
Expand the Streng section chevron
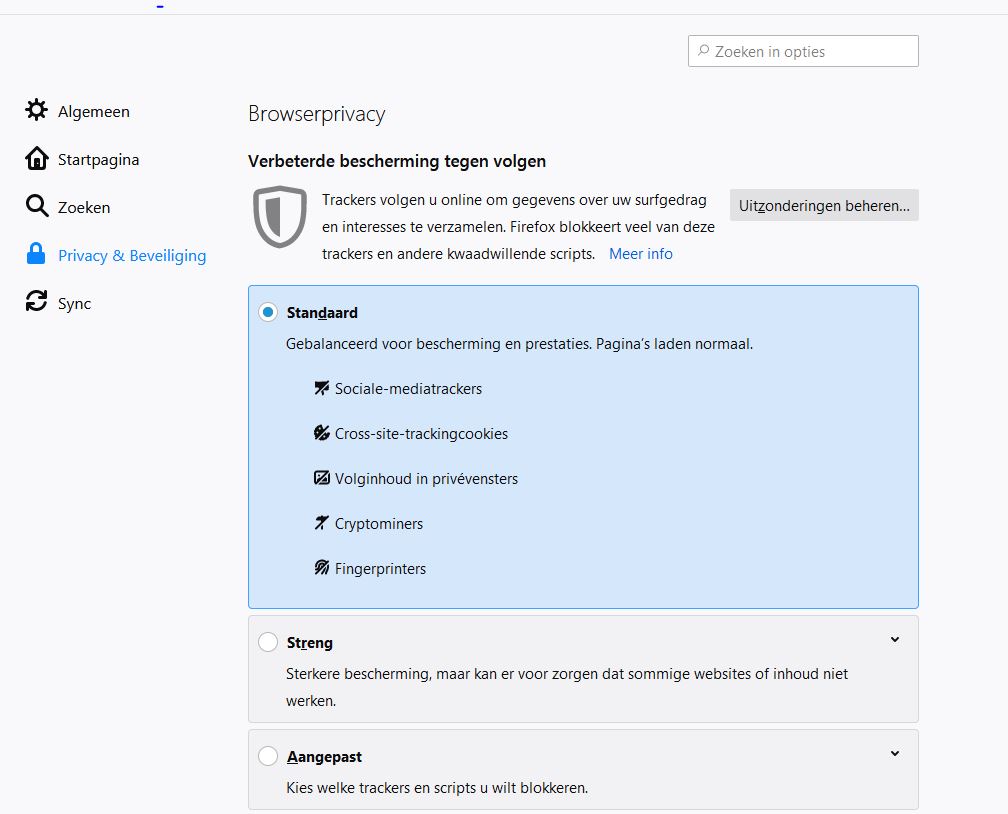click(895, 640)
